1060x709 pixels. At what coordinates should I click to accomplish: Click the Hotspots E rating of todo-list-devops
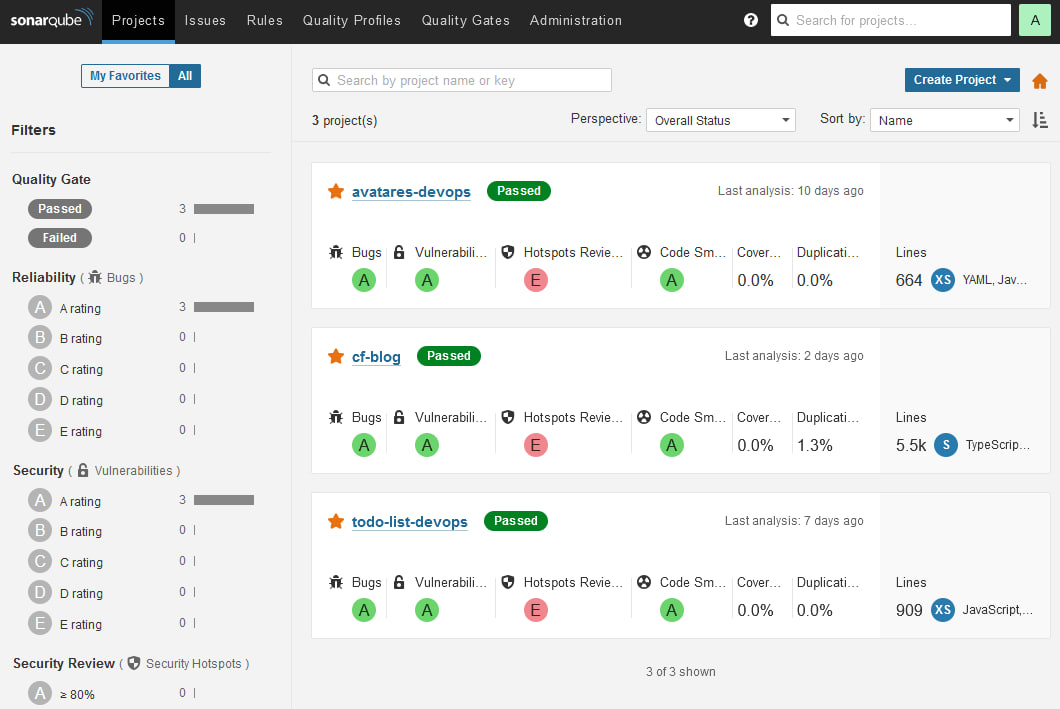point(535,610)
